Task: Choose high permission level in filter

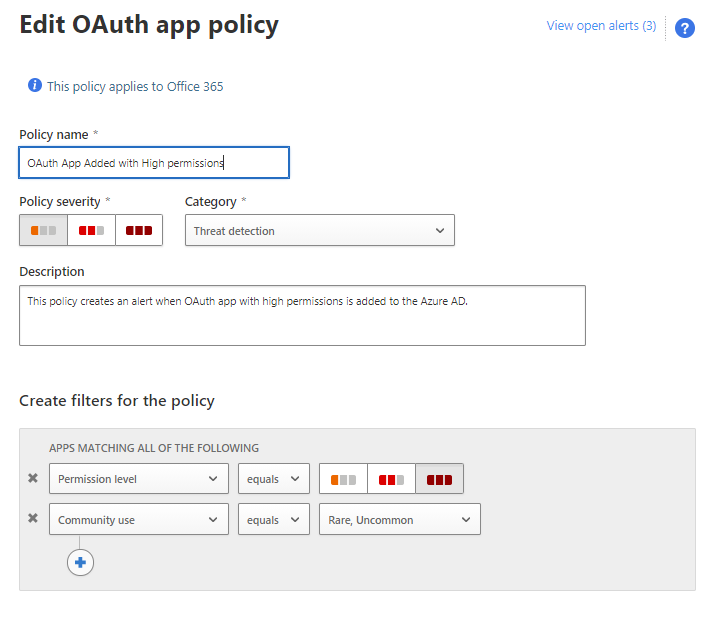Action: click(x=439, y=479)
